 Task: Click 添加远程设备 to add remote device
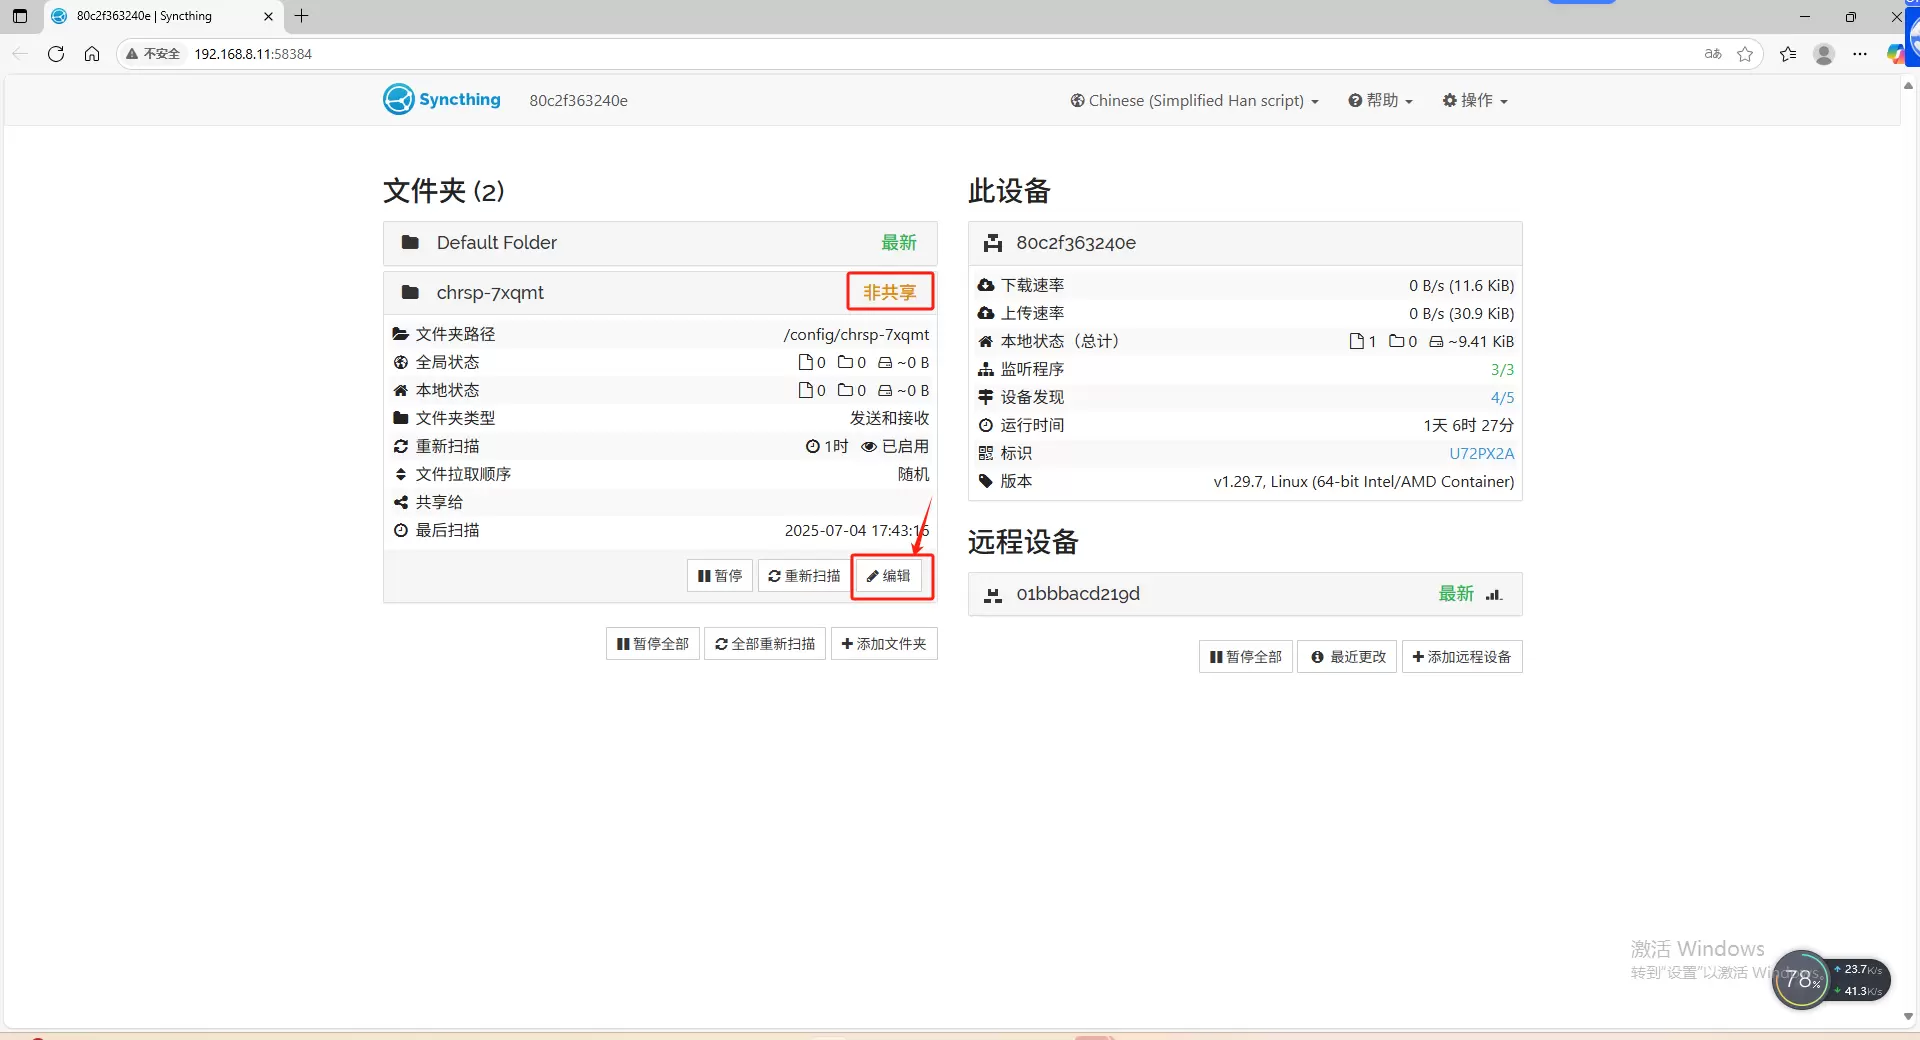point(1461,657)
